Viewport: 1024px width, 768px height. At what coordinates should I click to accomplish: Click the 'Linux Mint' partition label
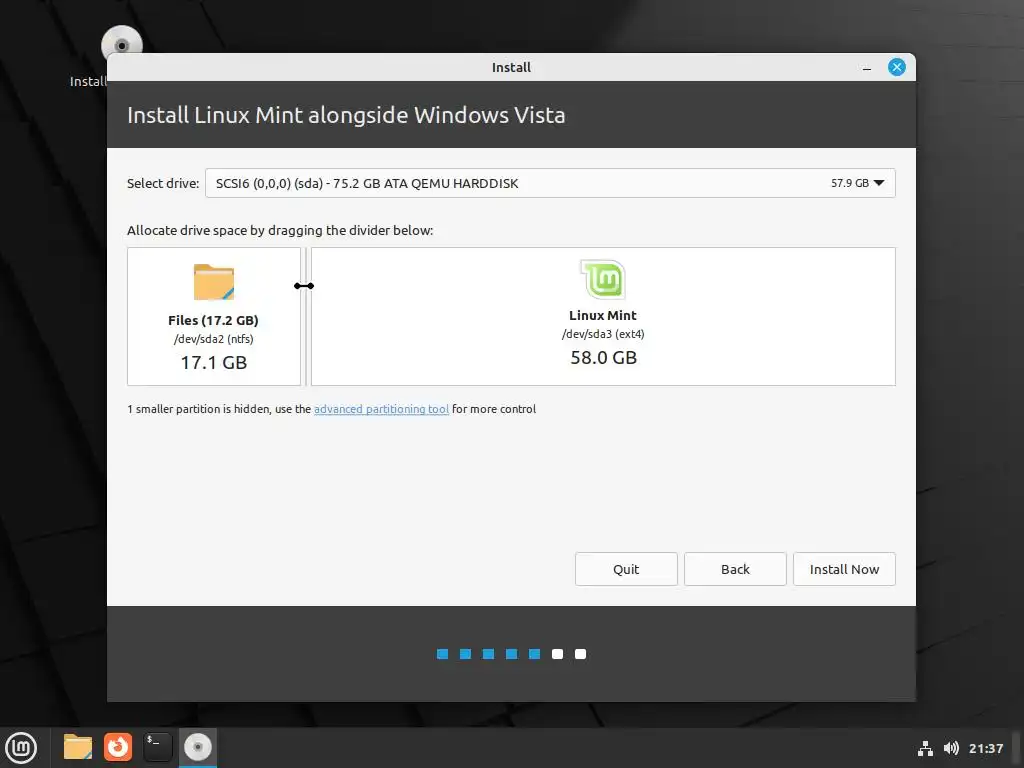tap(603, 315)
